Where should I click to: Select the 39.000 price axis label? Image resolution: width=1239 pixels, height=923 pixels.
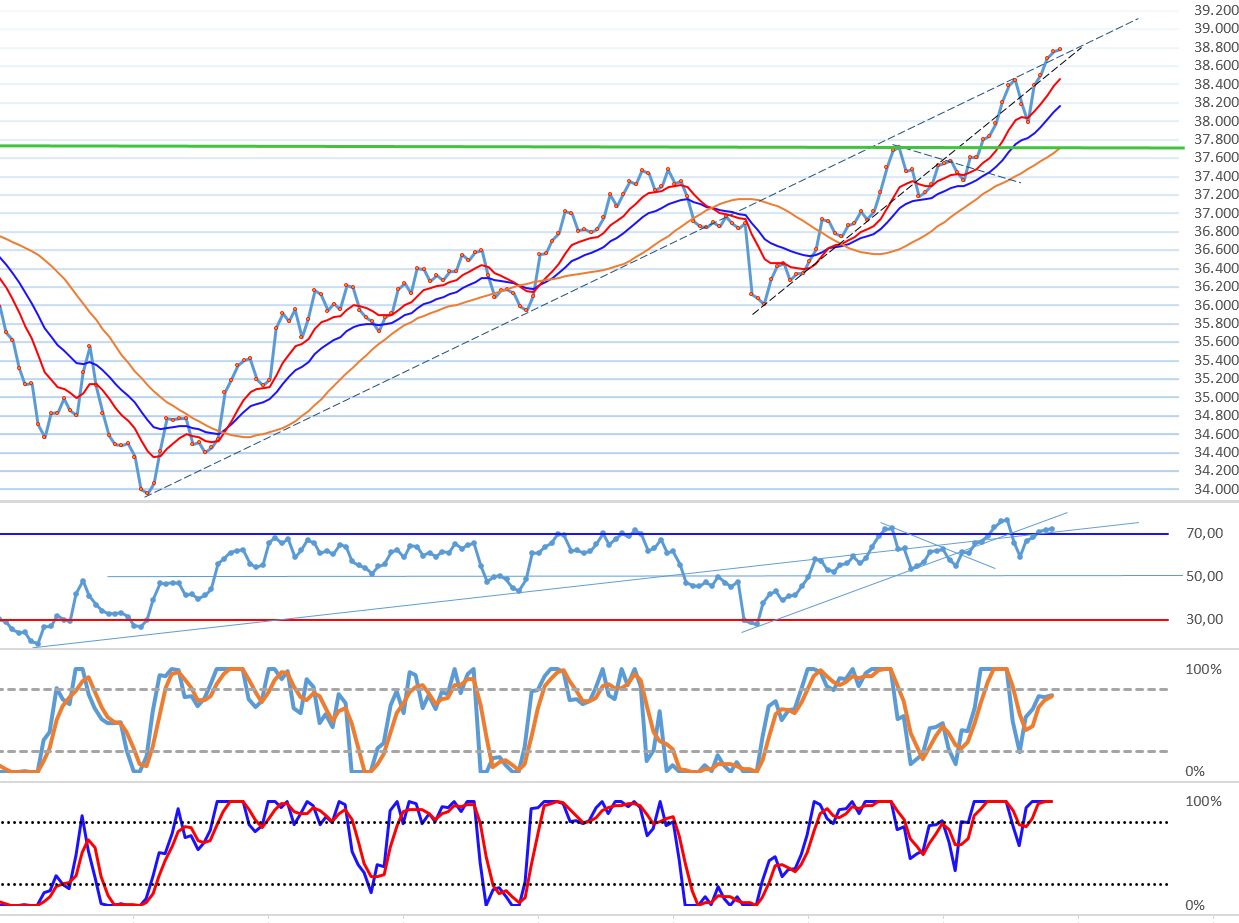pos(1218,29)
